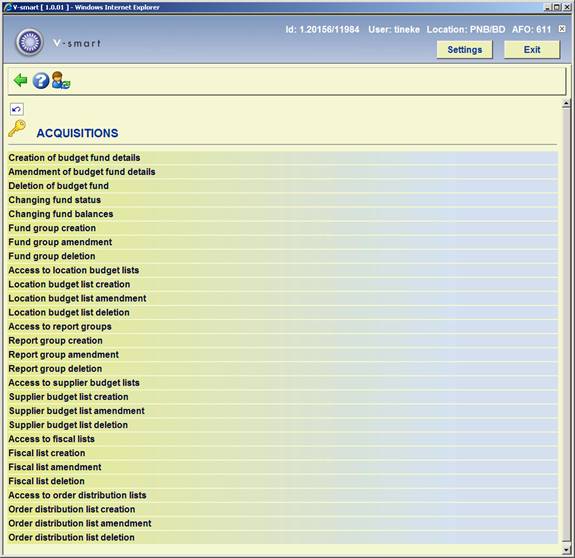This screenshot has width=575, height=558.
Task: Choose Fiscal list deletion row
Action: (283, 481)
